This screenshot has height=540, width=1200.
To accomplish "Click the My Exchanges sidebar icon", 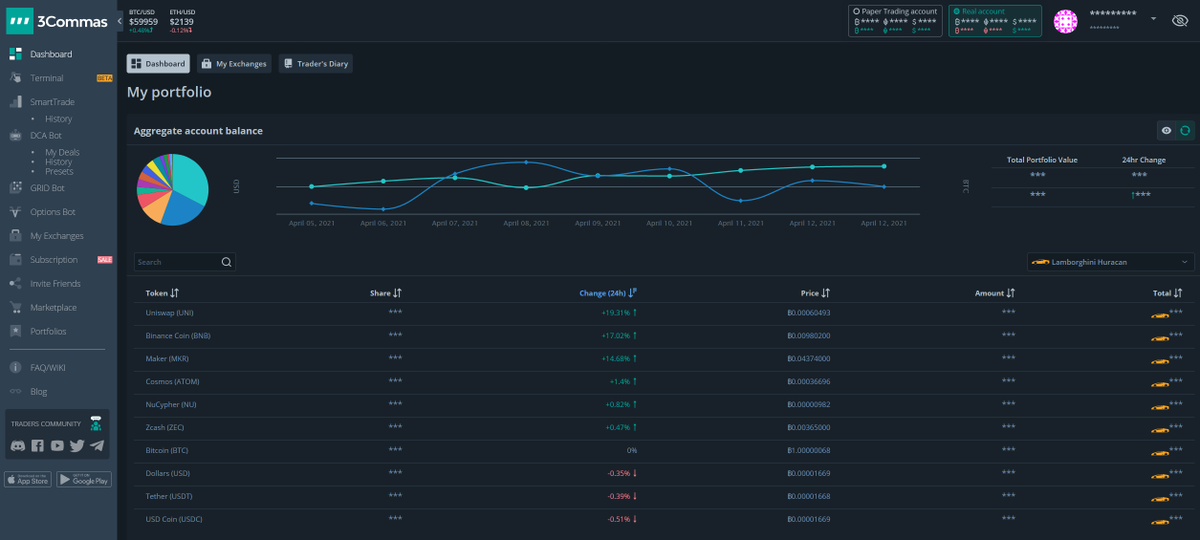I will 16,236.
